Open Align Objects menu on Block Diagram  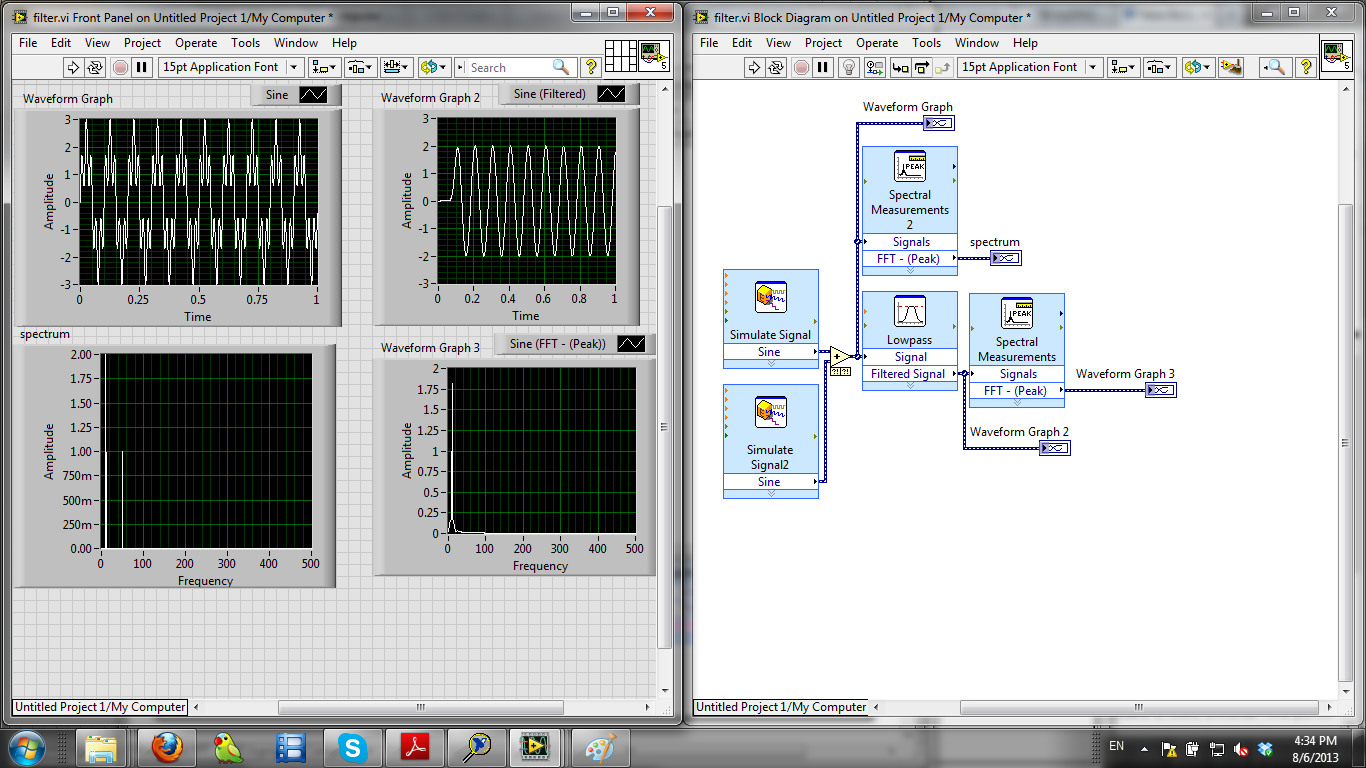point(1123,67)
